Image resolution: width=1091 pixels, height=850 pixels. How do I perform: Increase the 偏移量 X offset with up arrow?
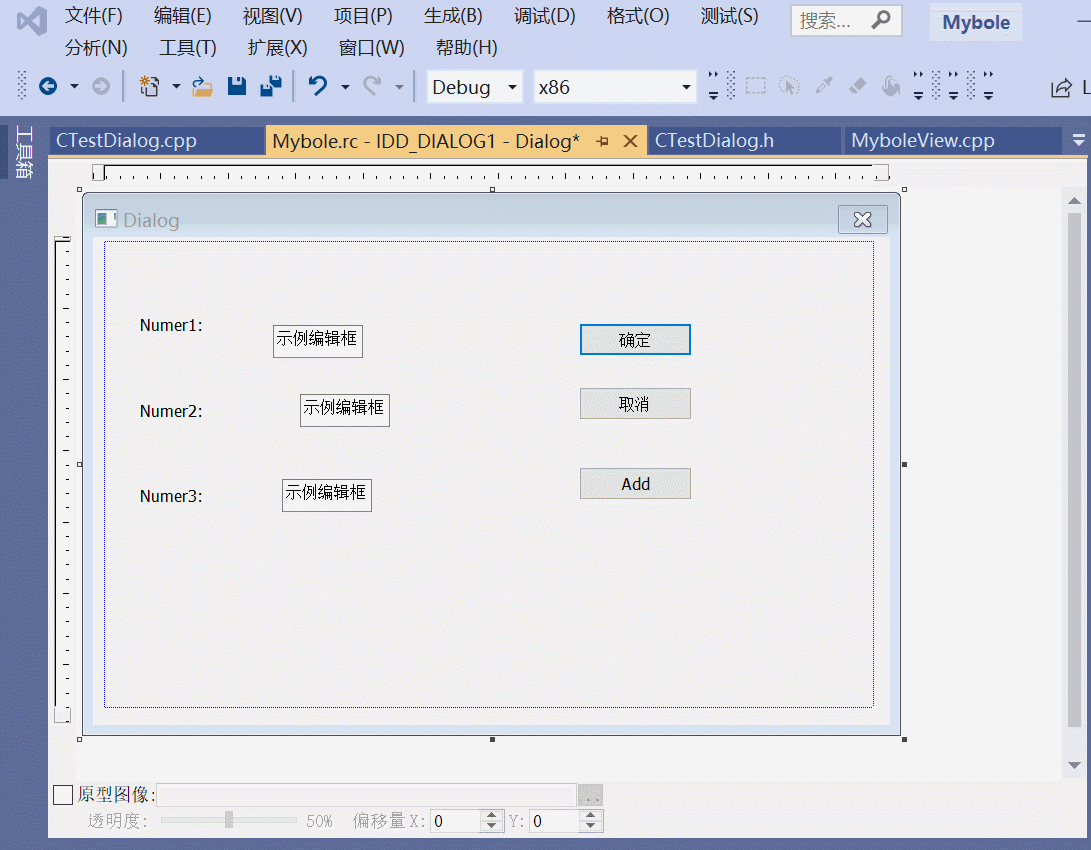(492, 815)
